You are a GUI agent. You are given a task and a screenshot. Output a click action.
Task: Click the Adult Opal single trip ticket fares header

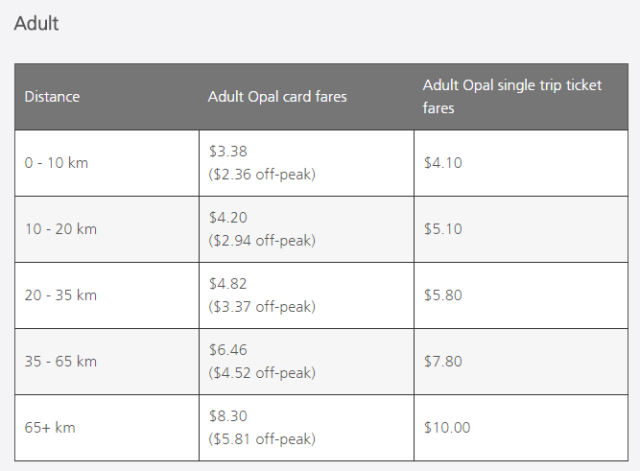click(512, 96)
